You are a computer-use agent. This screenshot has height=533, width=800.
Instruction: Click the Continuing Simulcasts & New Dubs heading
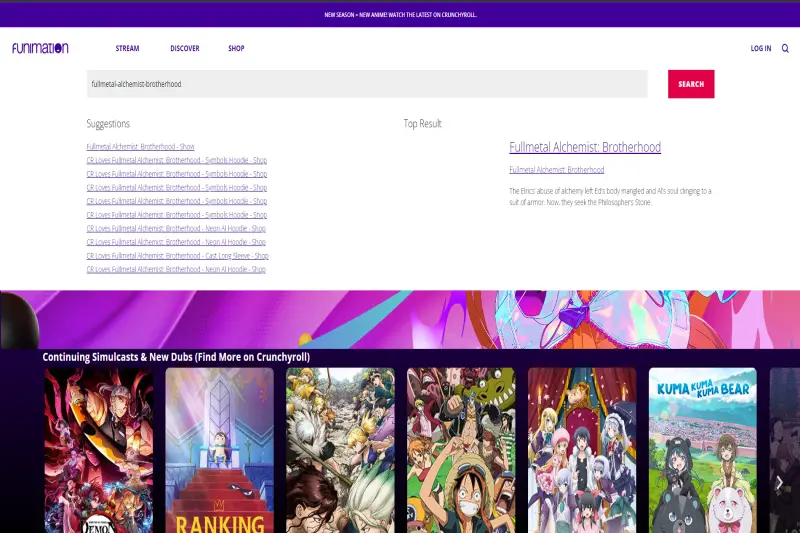176,357
